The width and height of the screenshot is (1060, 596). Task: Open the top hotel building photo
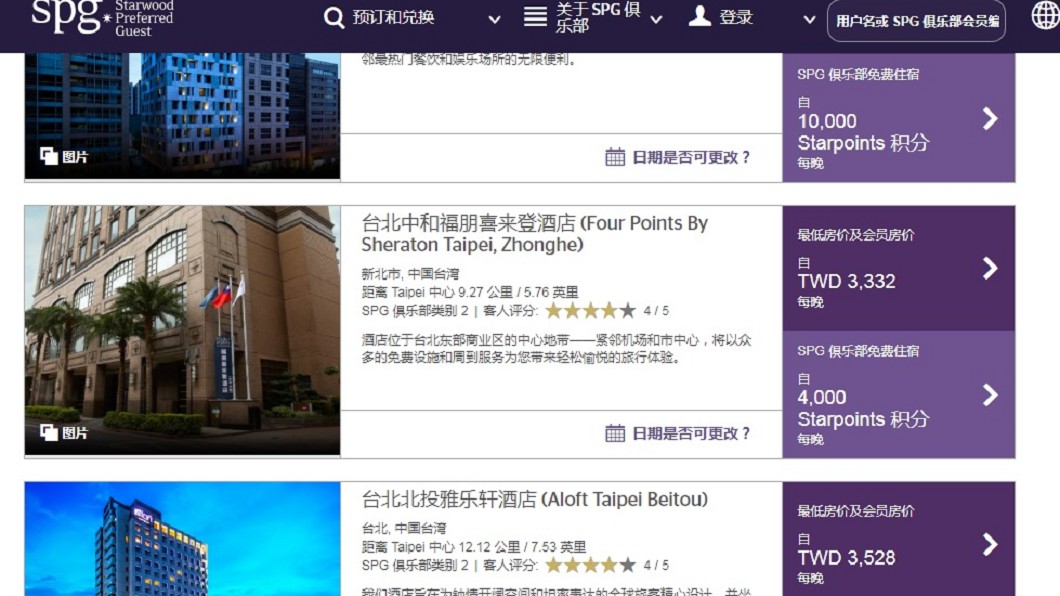tap(183, 116)
